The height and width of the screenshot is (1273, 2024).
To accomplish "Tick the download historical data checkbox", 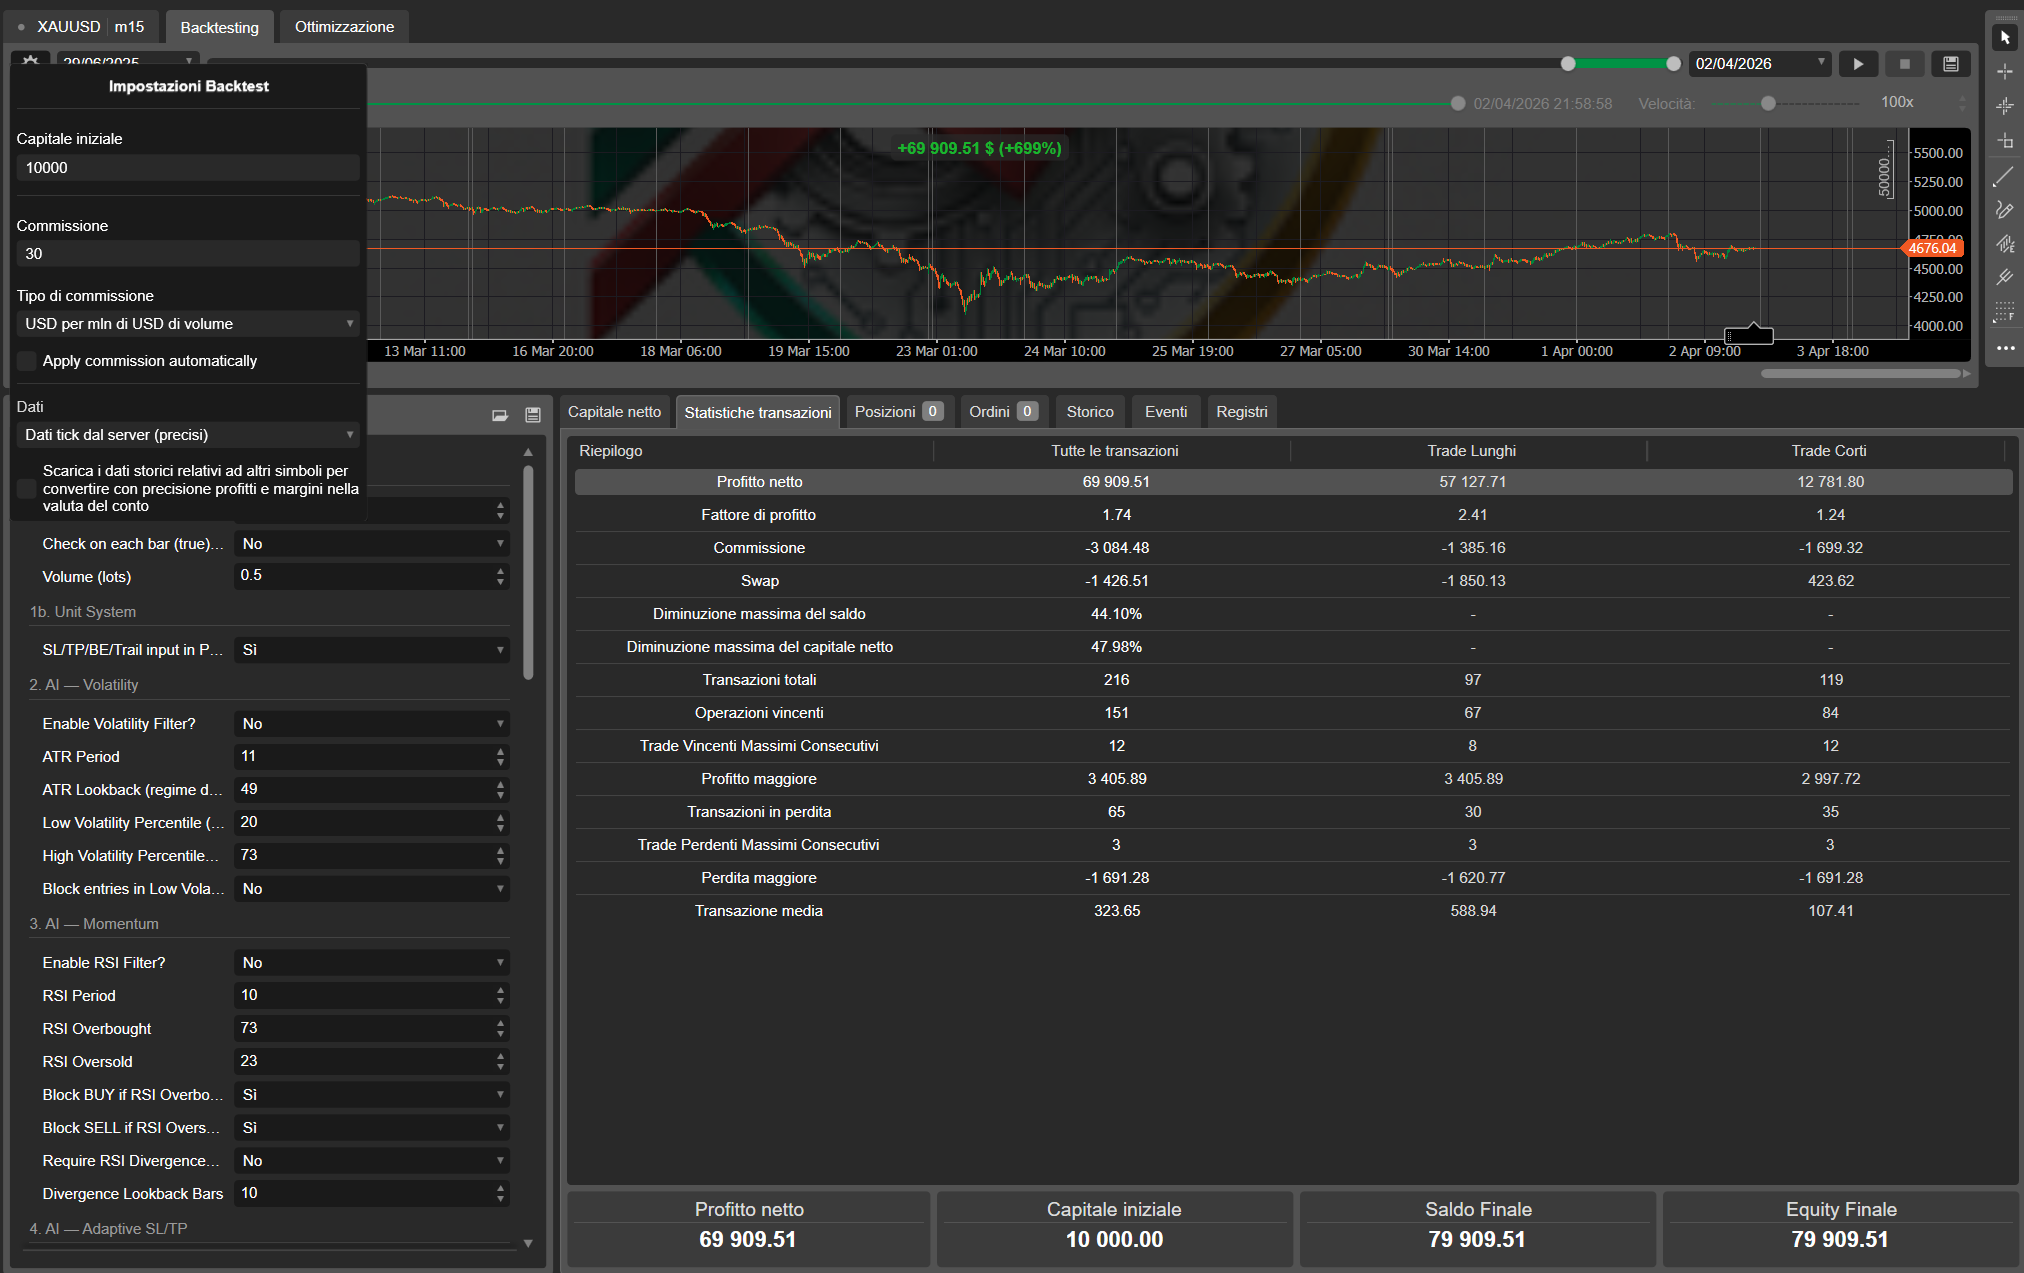I will point(27,488).
